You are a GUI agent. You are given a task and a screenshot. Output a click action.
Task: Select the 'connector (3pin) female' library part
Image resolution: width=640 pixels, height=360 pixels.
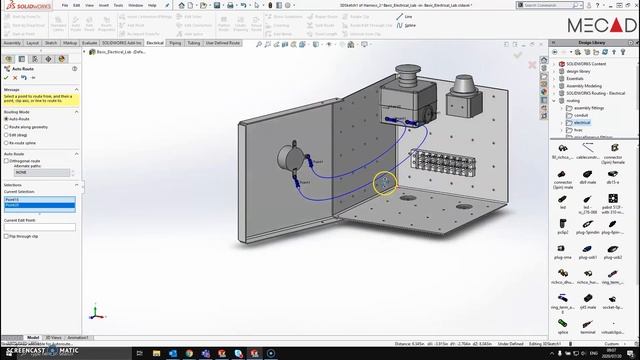point(613,153)
